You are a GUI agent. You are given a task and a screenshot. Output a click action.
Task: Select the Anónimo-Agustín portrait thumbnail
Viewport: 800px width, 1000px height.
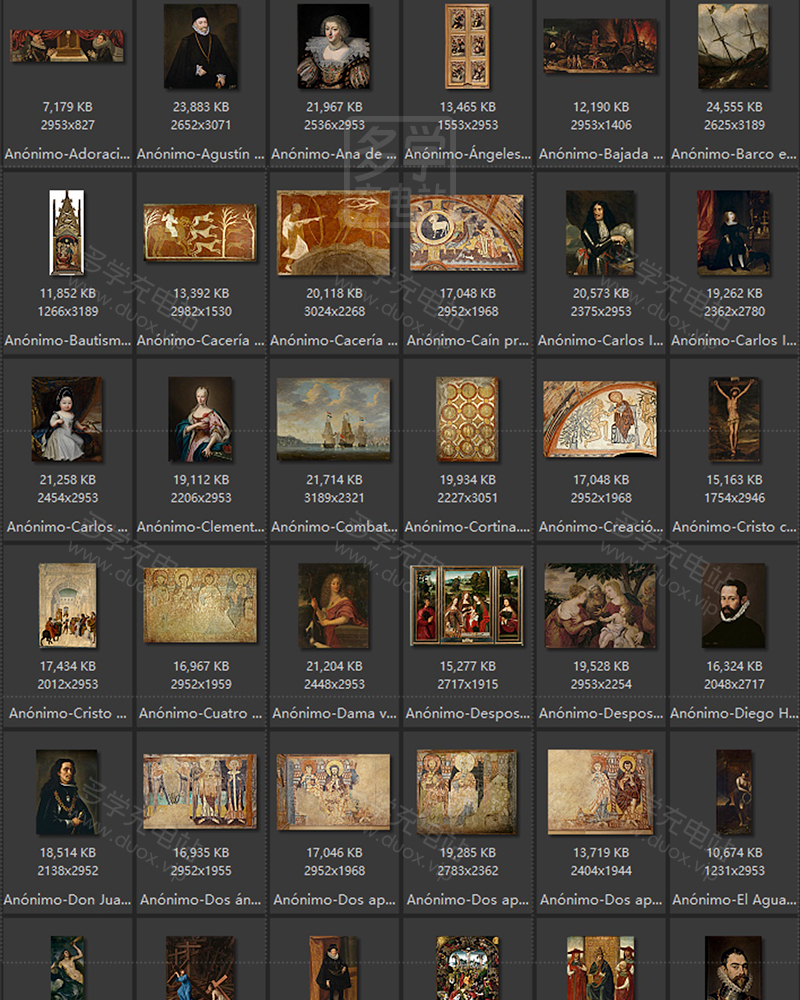point(200,46)
